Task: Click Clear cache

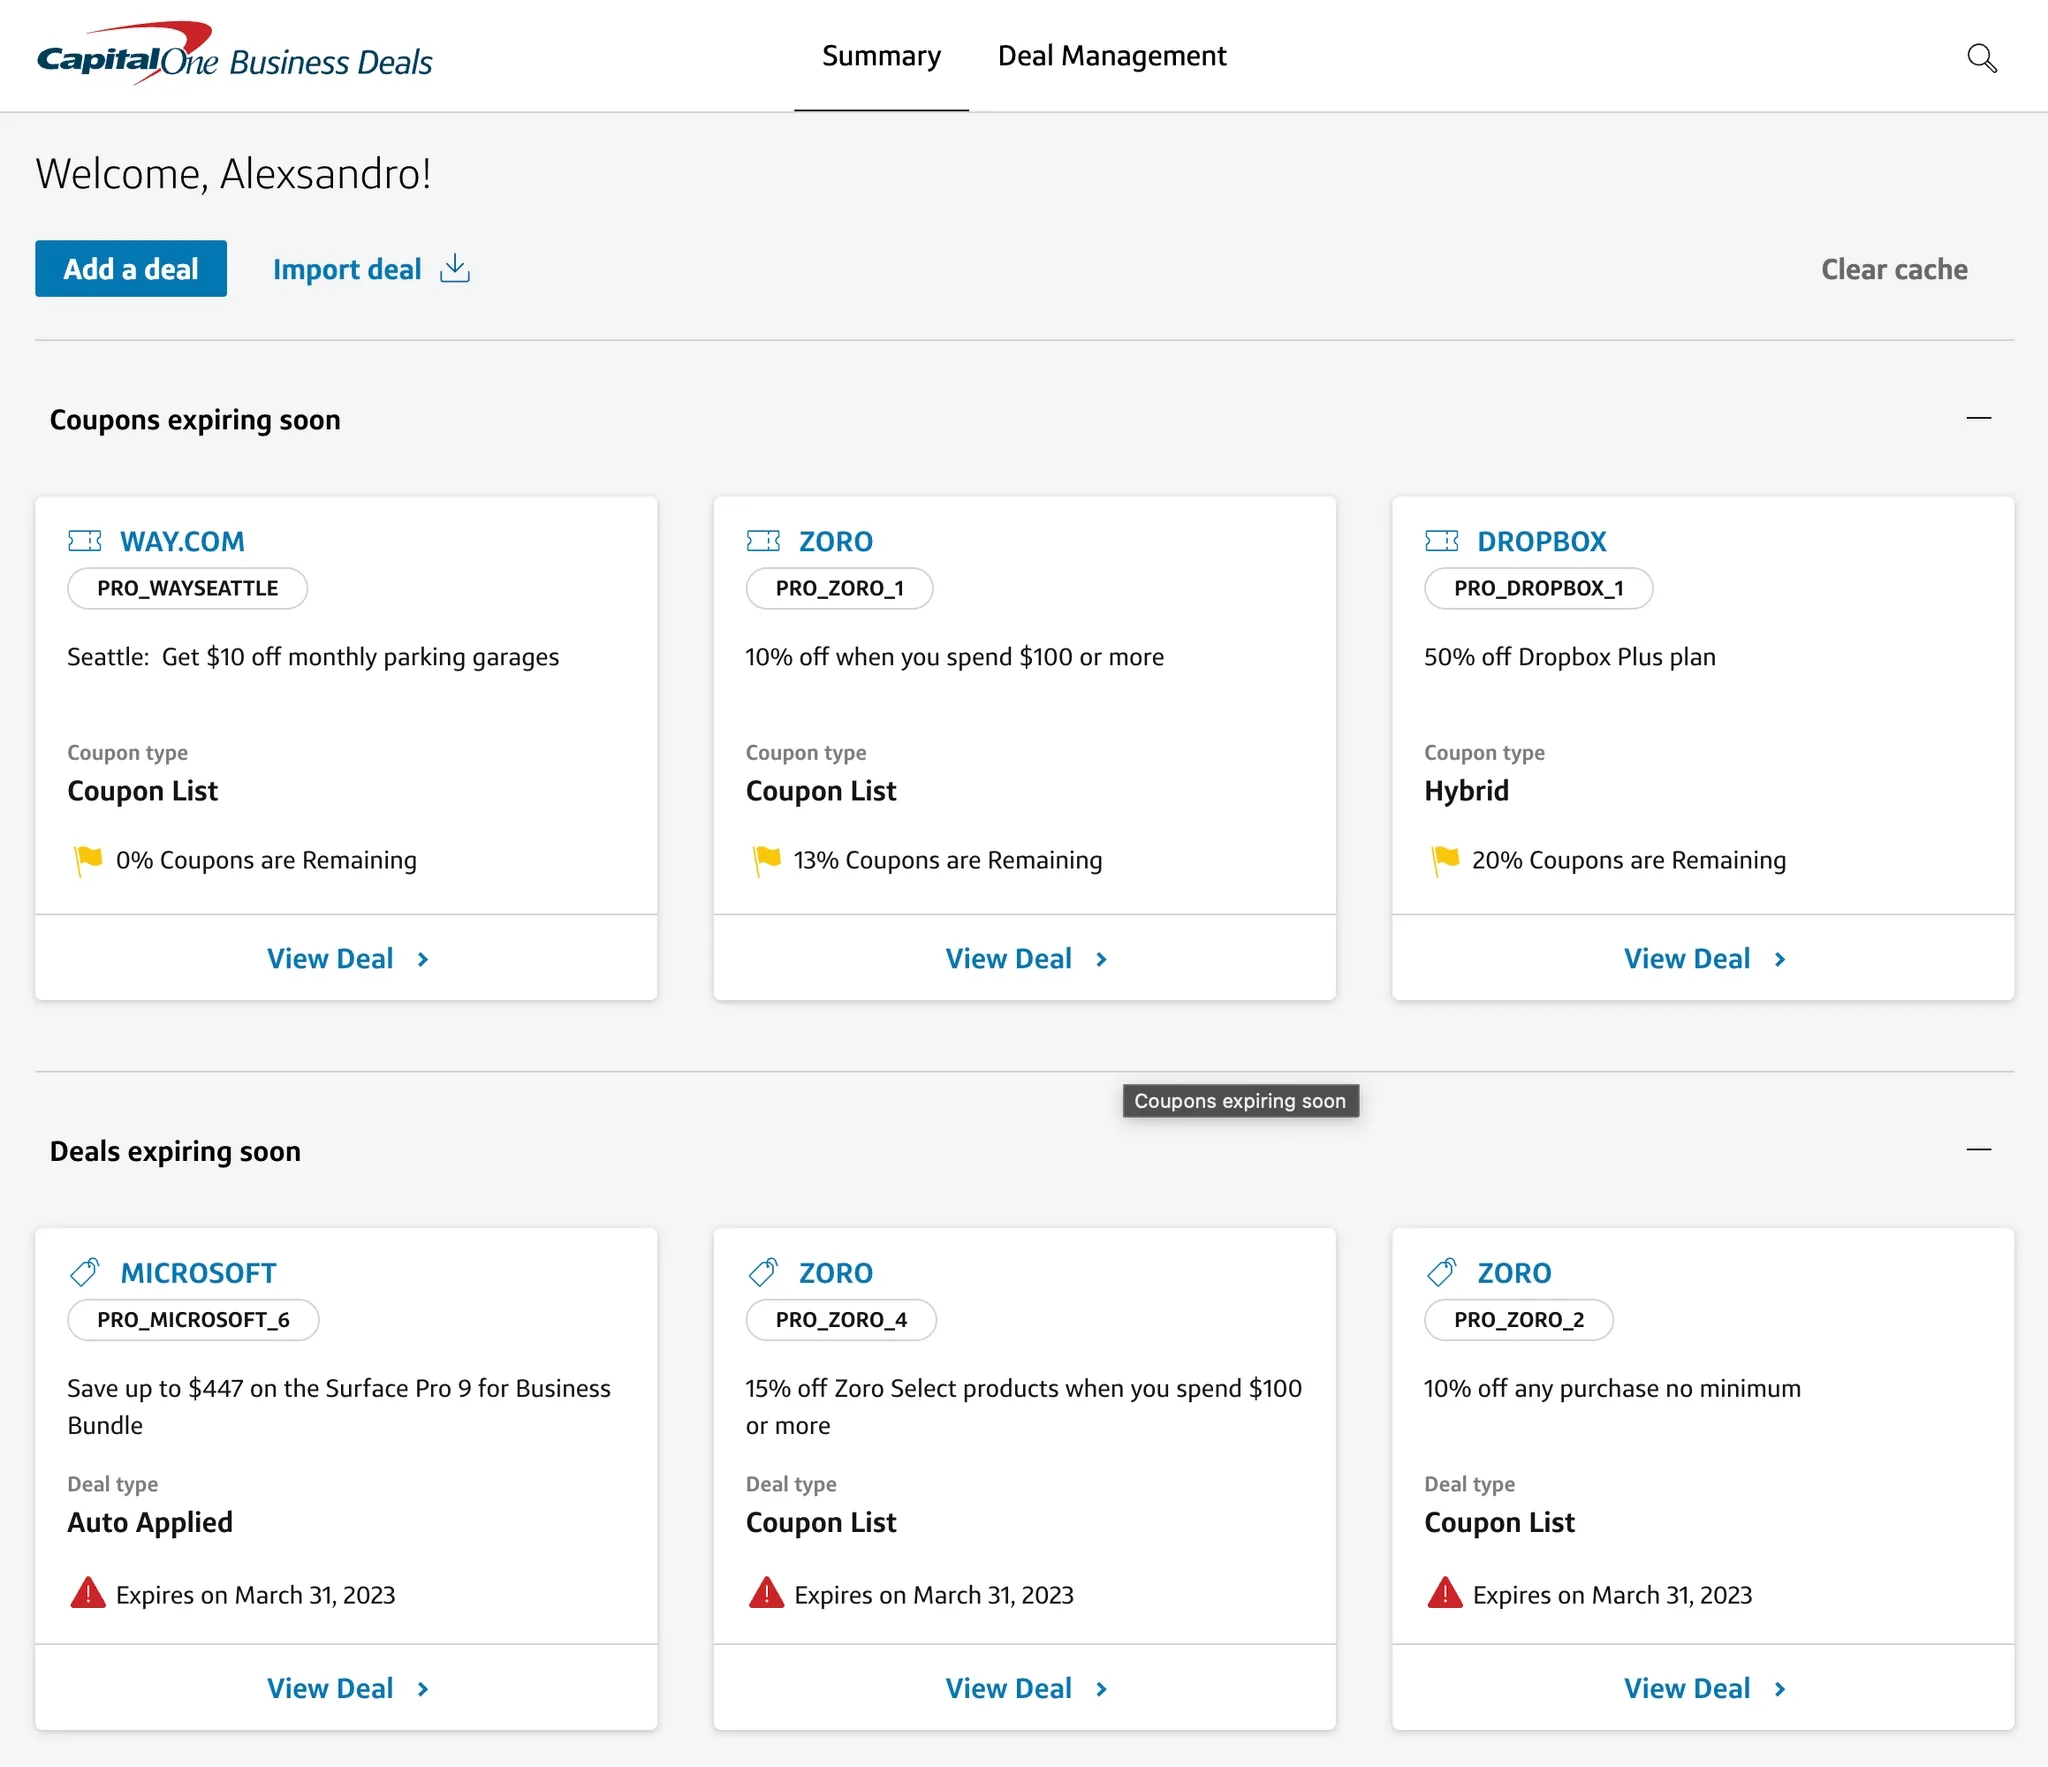Action: (x=1894, y=269)
